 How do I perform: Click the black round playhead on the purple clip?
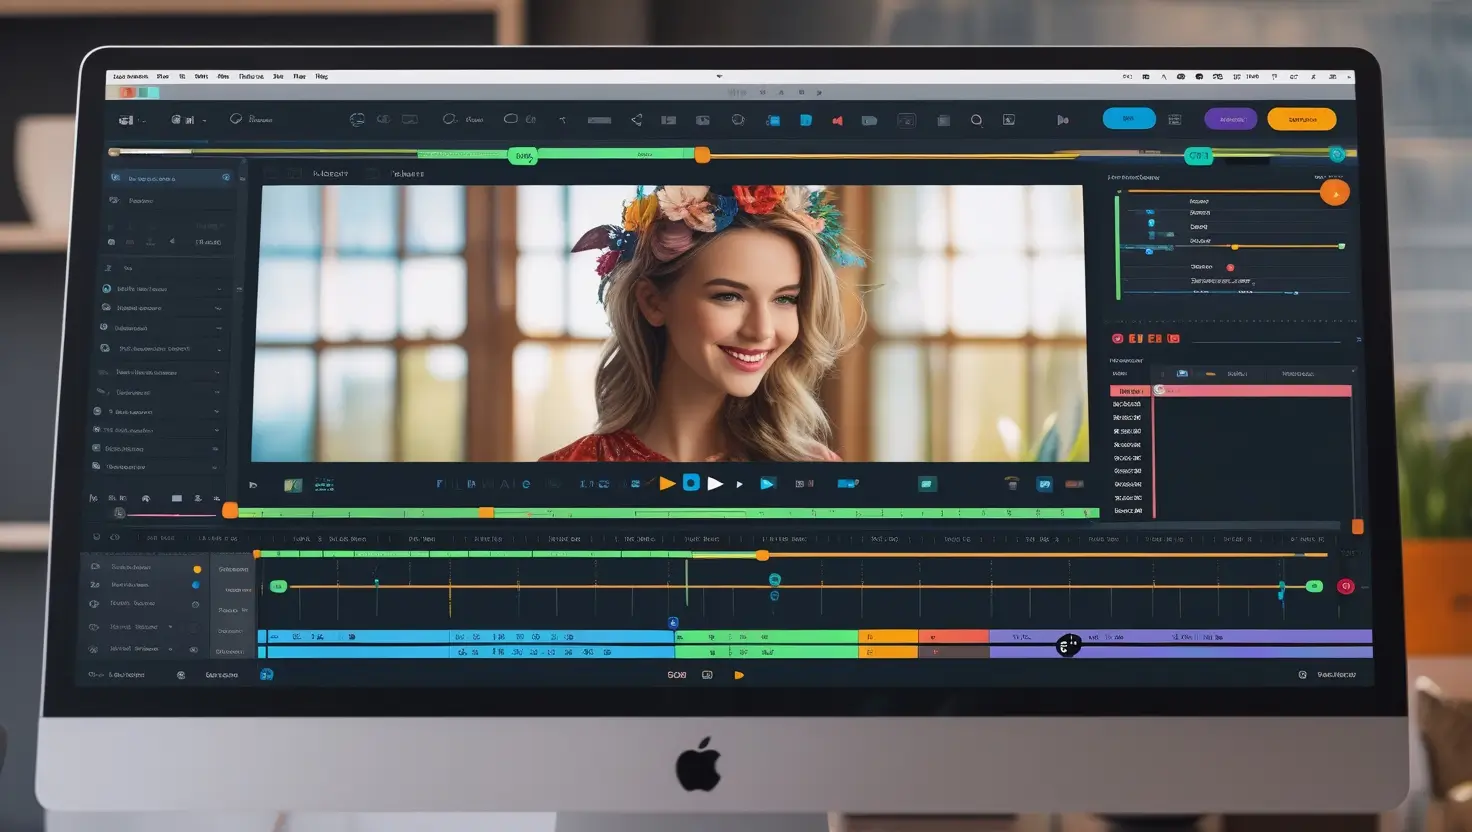(x=1068, y=645)
